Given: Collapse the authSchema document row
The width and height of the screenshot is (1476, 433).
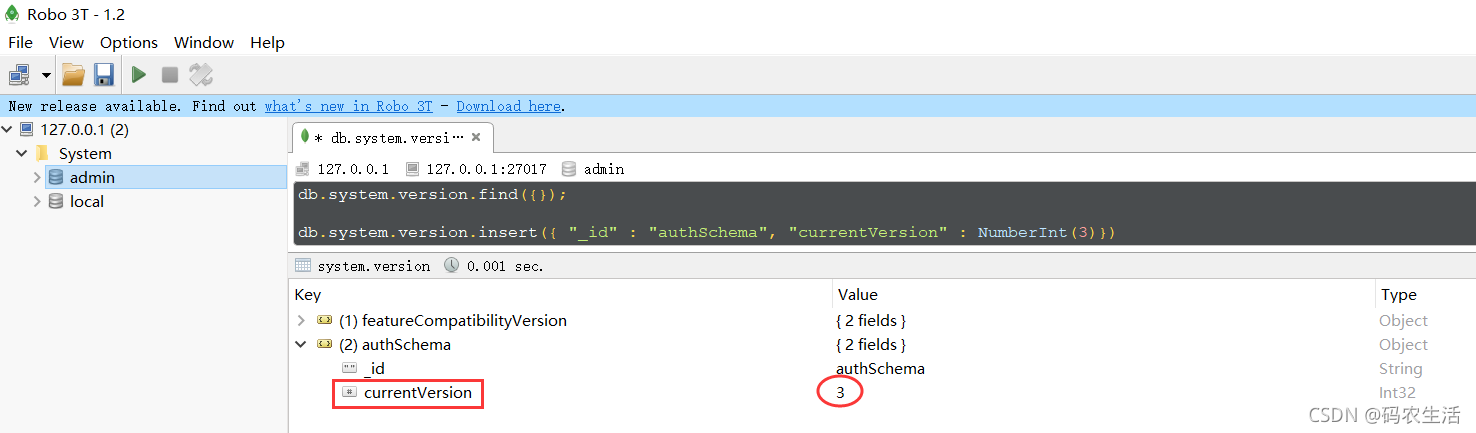Looking at the screenshot, I should coord(301,345).
